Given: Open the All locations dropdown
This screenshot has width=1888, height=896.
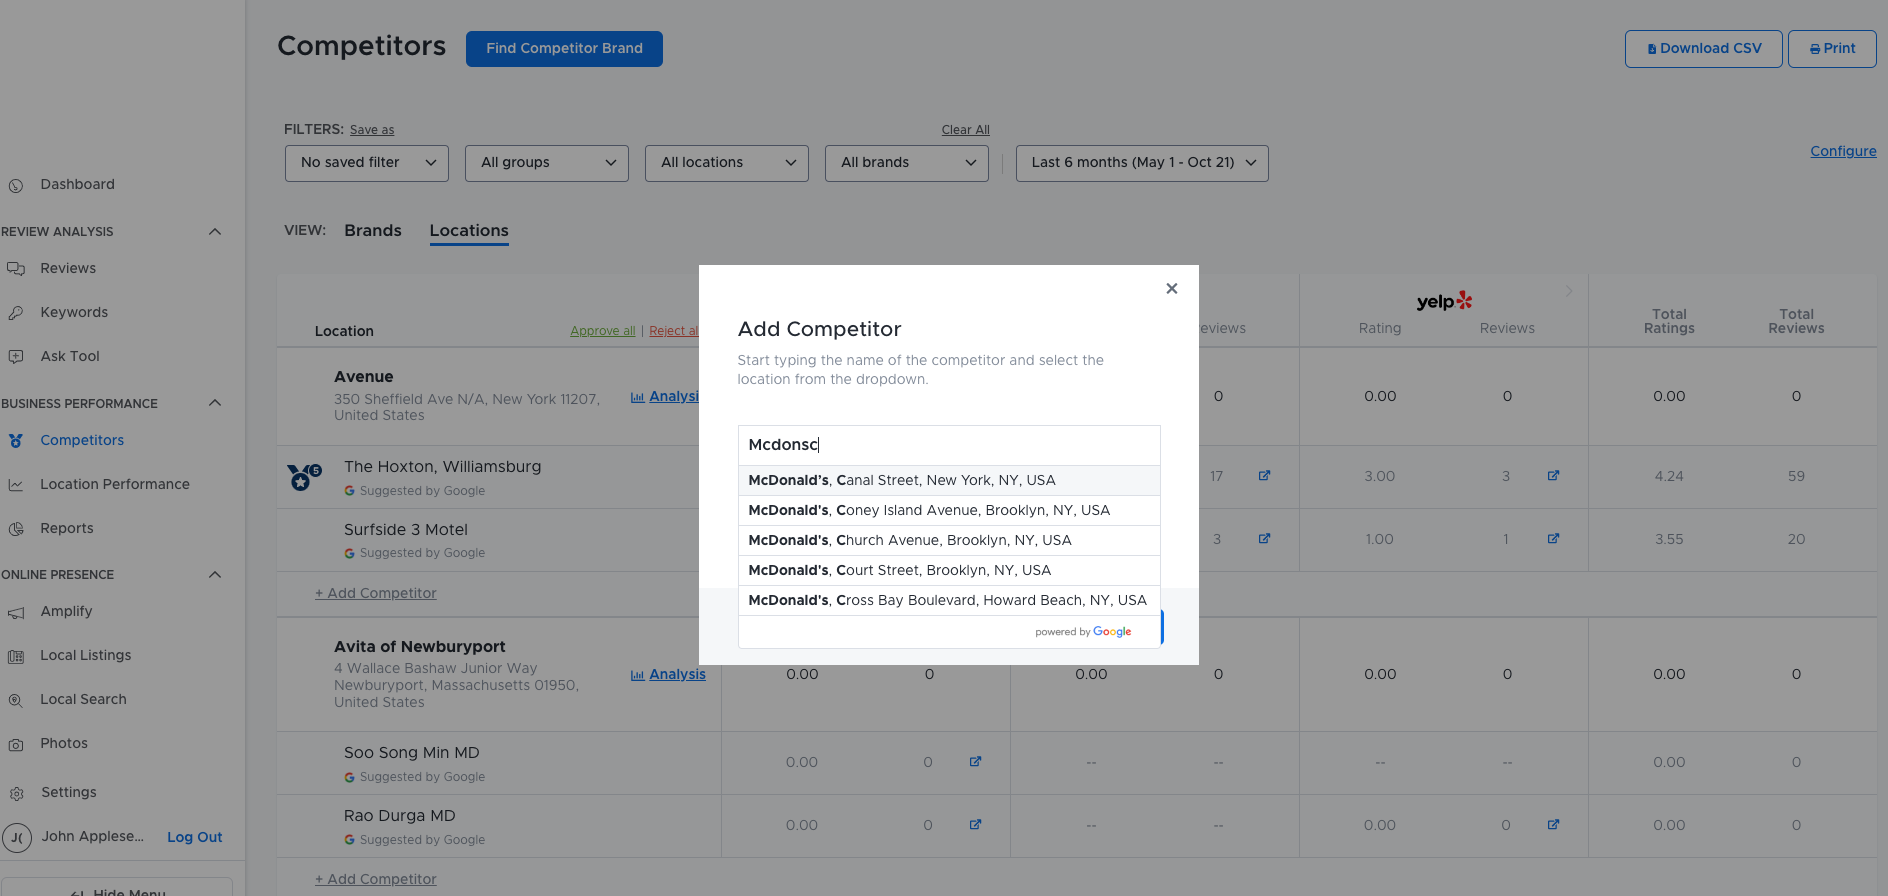Looking at the screenshot, I should 727,163.
